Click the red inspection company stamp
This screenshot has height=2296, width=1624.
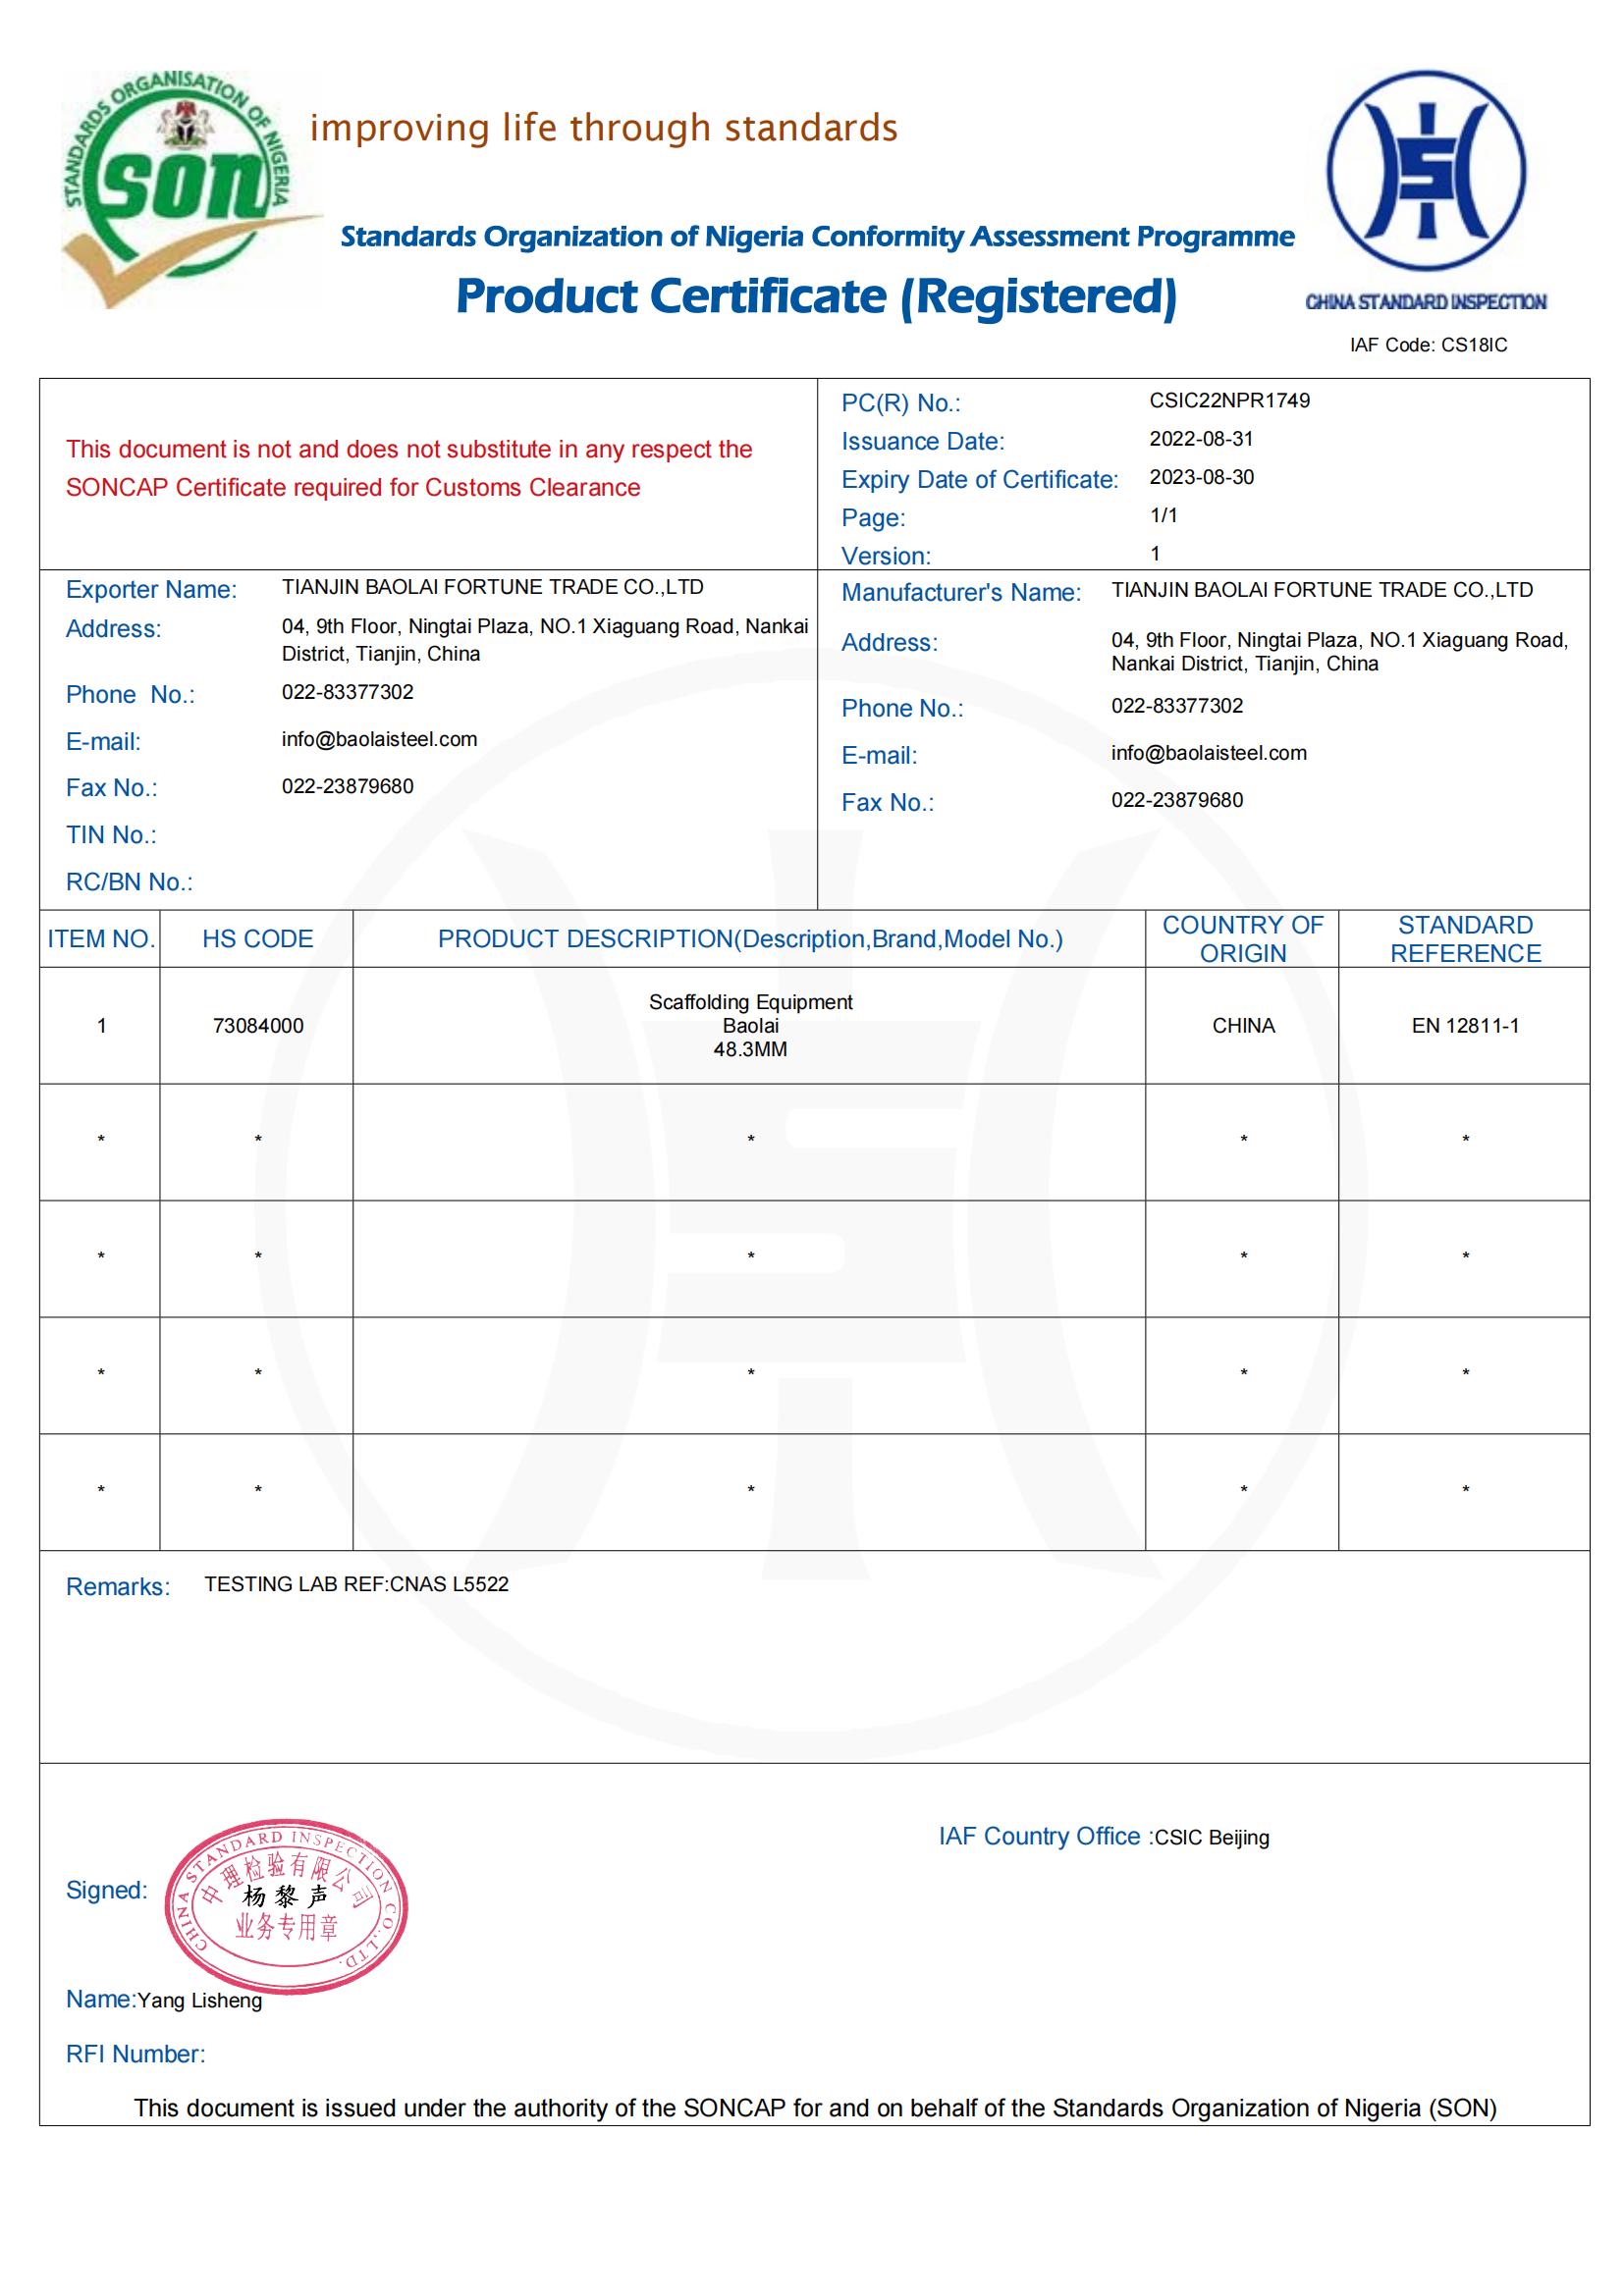click(x=286, y=1905)
